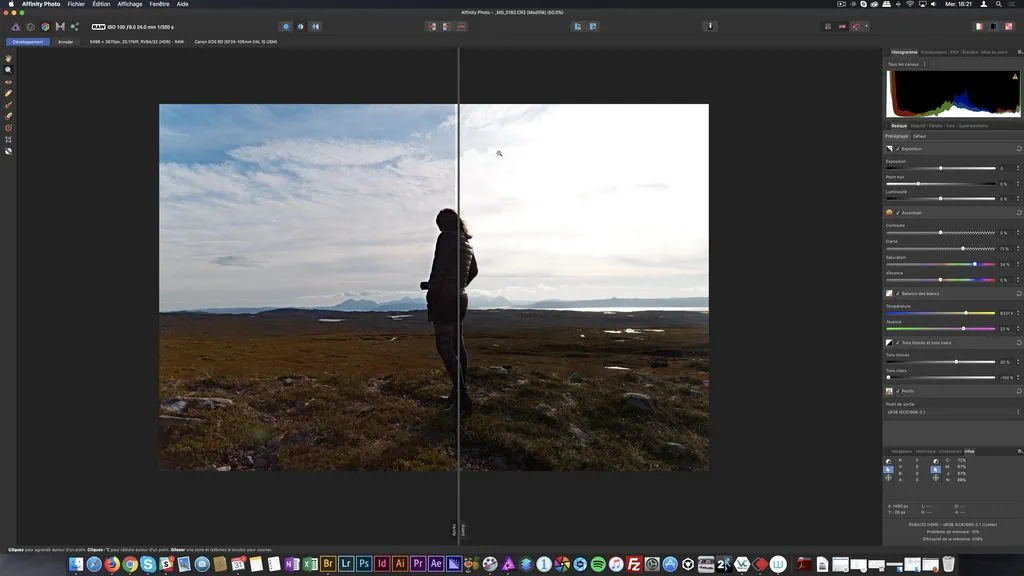Select the Hand view tool
The width and height of the screenshot is (1024, 576).
(x=9, y=57)
